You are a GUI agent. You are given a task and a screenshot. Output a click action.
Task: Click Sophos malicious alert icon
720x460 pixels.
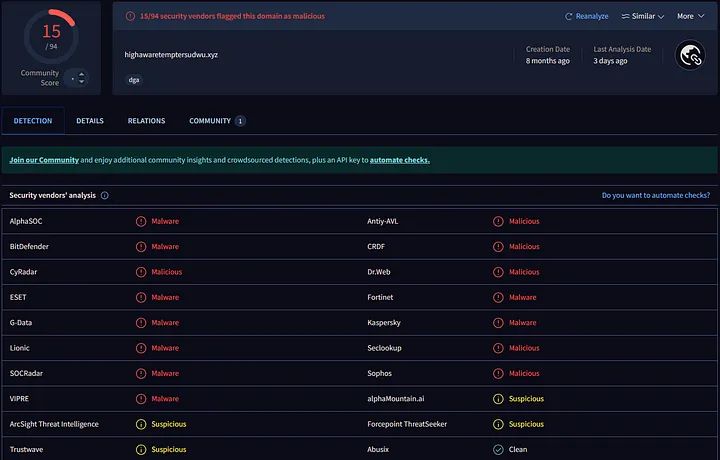(498, 373)
